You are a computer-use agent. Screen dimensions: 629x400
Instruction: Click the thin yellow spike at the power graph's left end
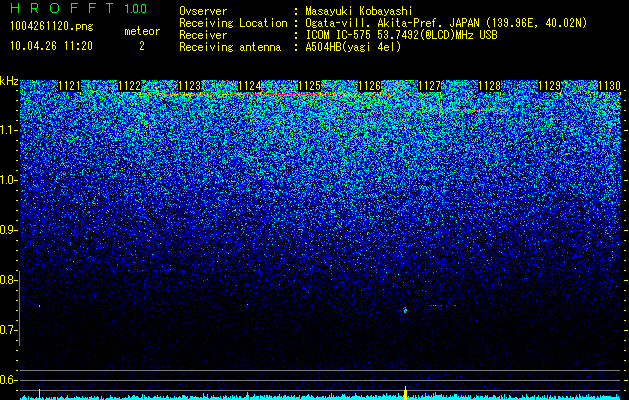pos(39,394)
